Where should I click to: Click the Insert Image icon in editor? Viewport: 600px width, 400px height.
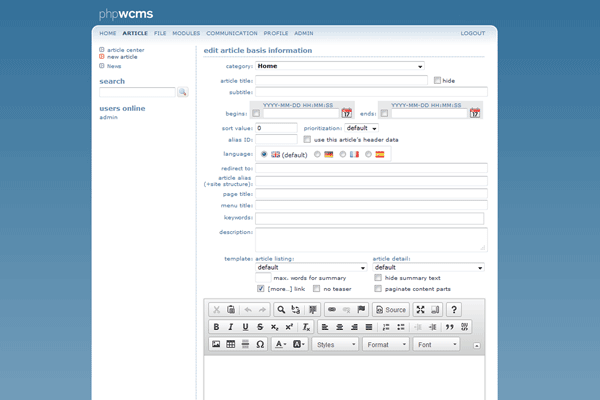[x=216, y=344]
